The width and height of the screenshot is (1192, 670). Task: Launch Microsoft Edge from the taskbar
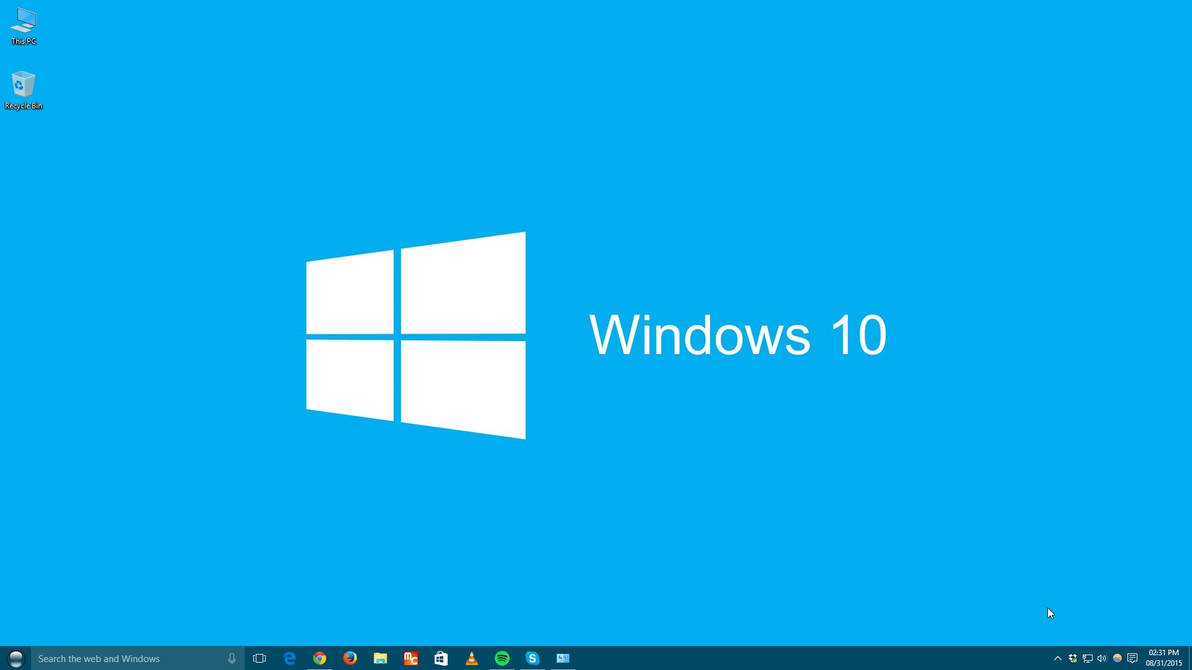coord(290,659)
